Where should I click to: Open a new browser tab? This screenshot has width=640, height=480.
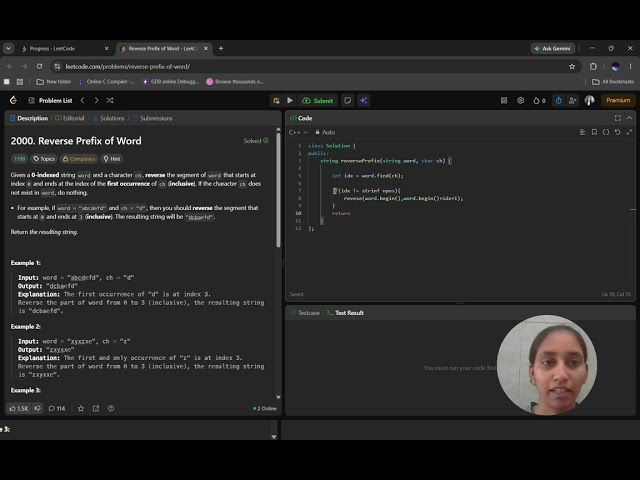pos(221,49)
